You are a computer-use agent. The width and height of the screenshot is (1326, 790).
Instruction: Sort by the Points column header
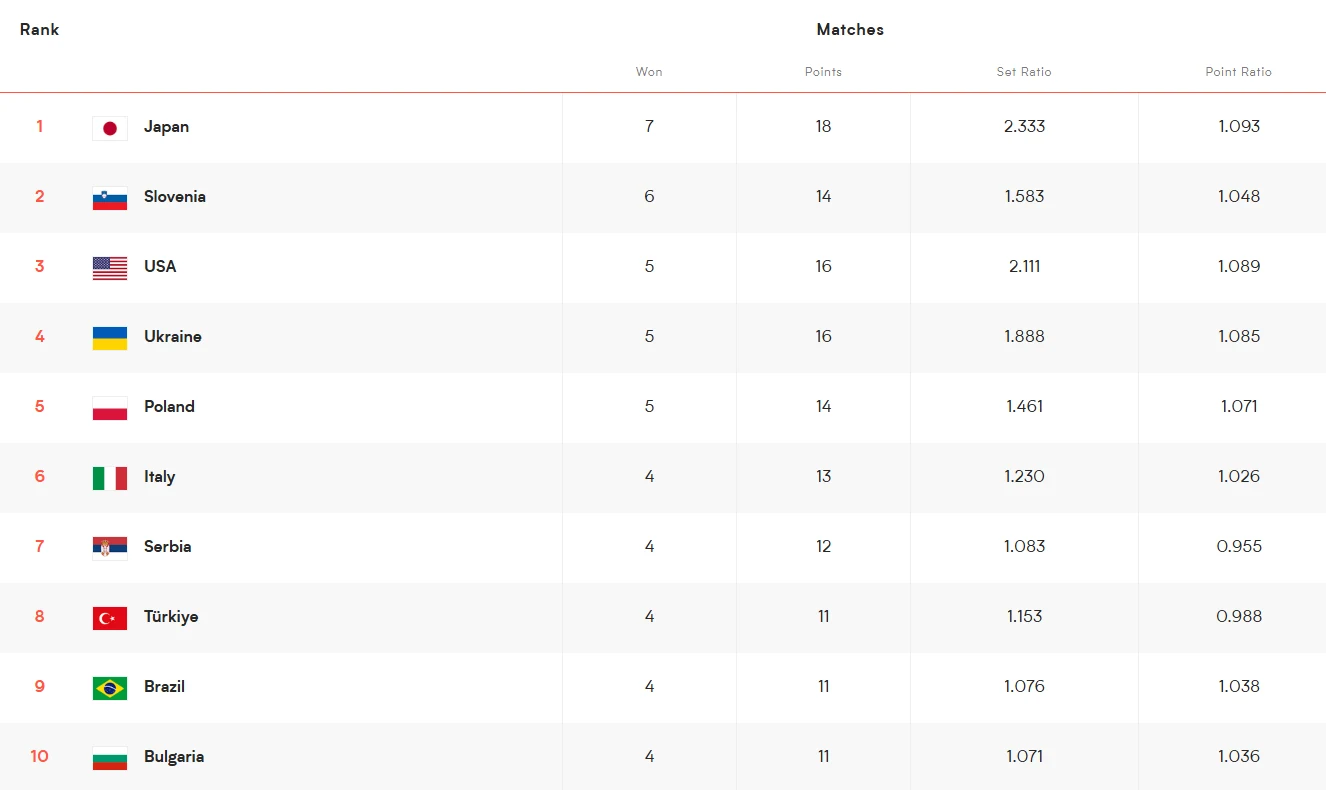pos(823,72)
